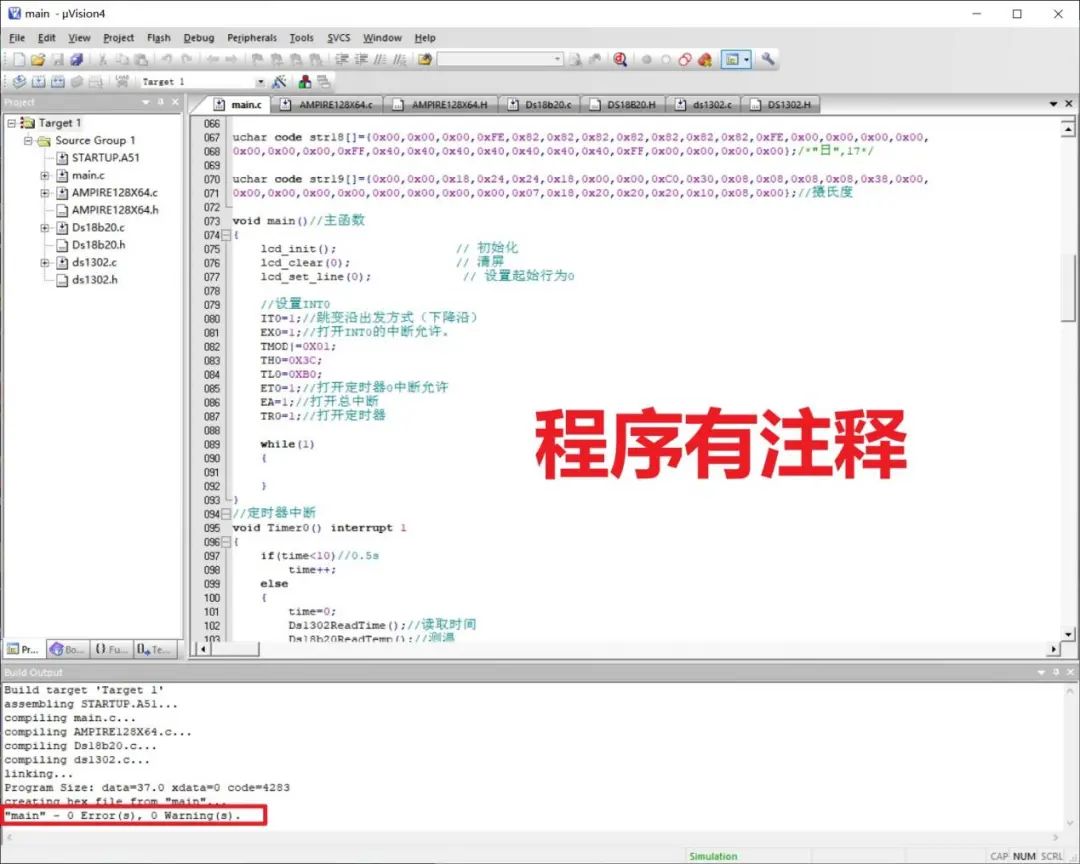This screenshot has width=1080, height=864.
Task: Click the Build target icon
Action: point(39,82)
